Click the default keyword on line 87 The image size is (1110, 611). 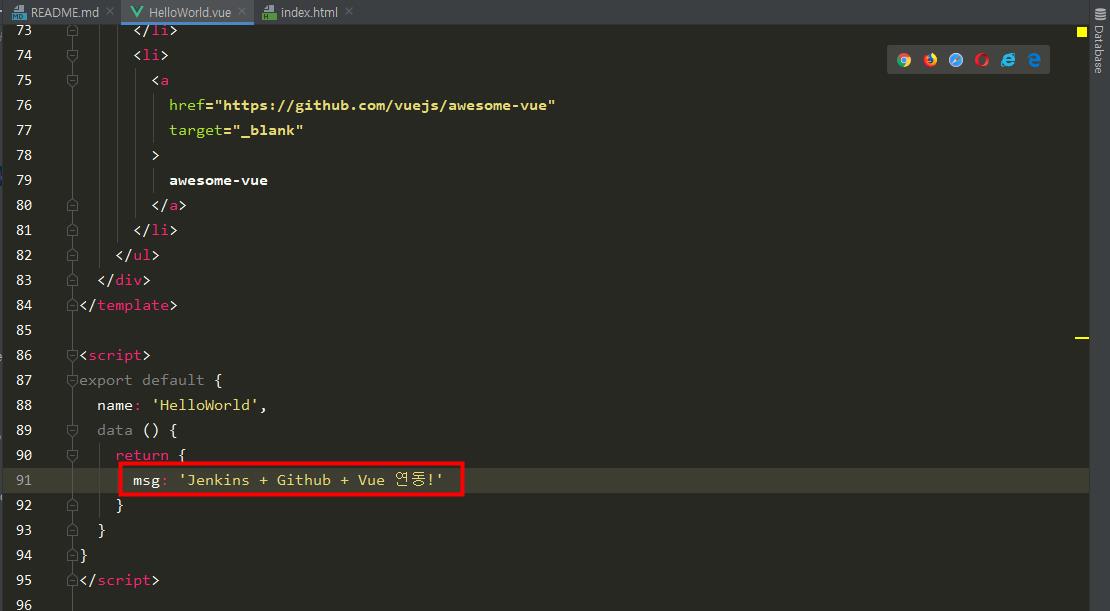(x=173, y=380)
